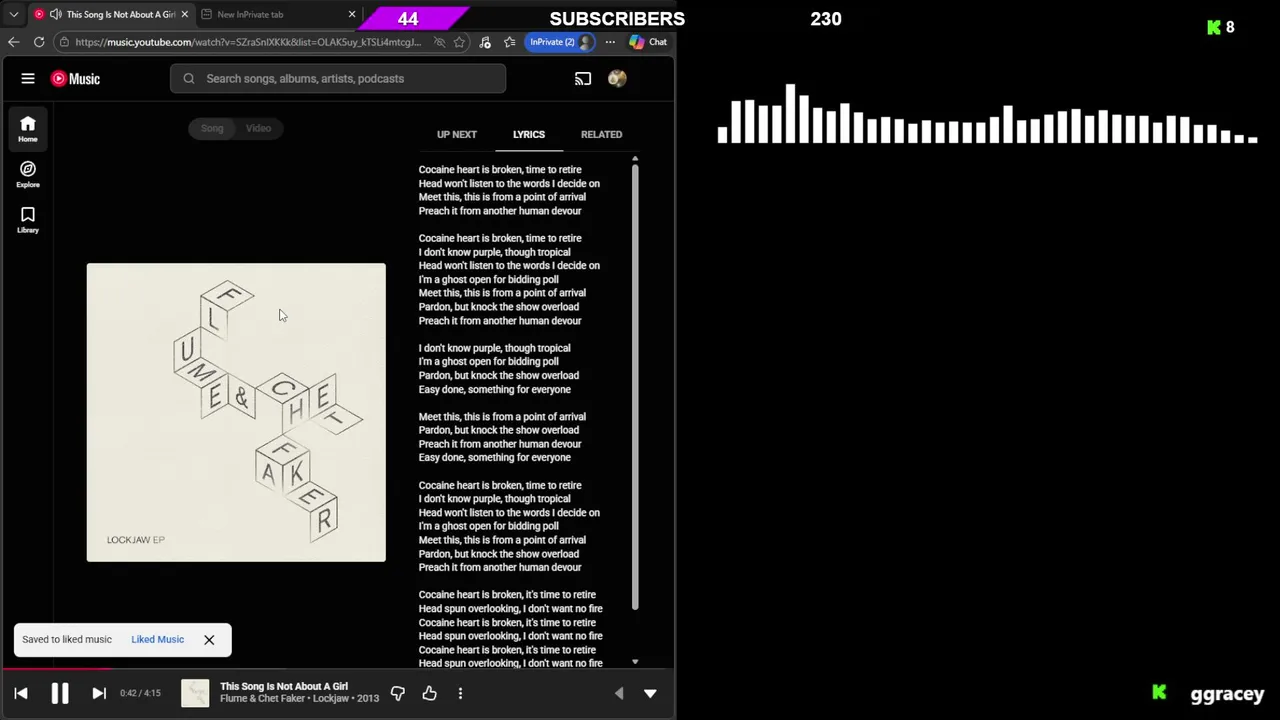
Task: Open browser Favorites list icon
Action: (510, 42)
